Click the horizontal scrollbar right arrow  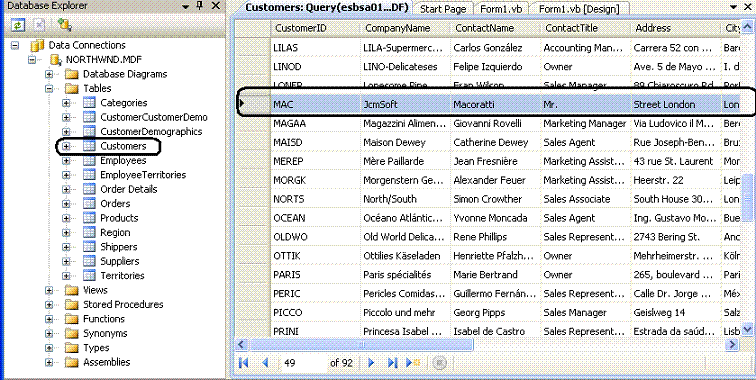pos(733,344)
